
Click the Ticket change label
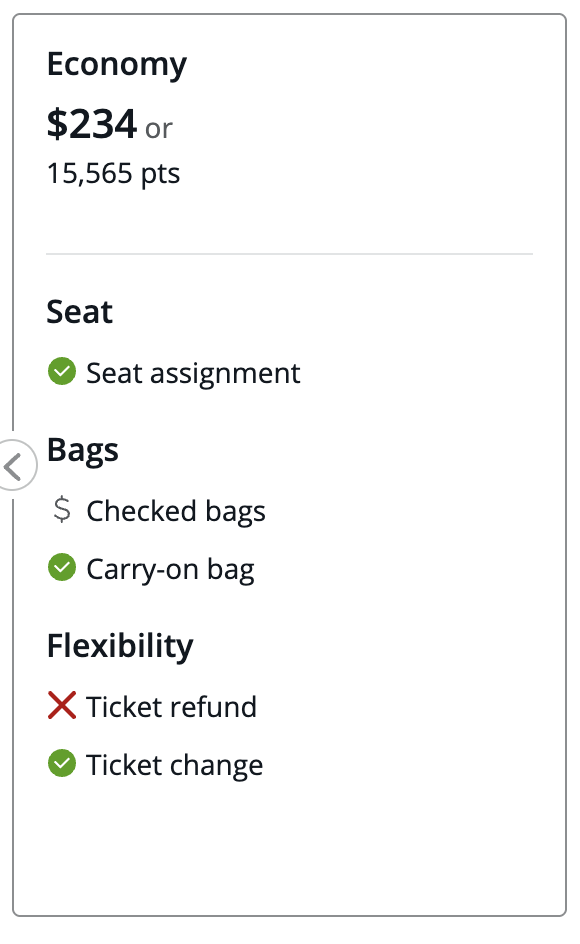tap(175, 765)
